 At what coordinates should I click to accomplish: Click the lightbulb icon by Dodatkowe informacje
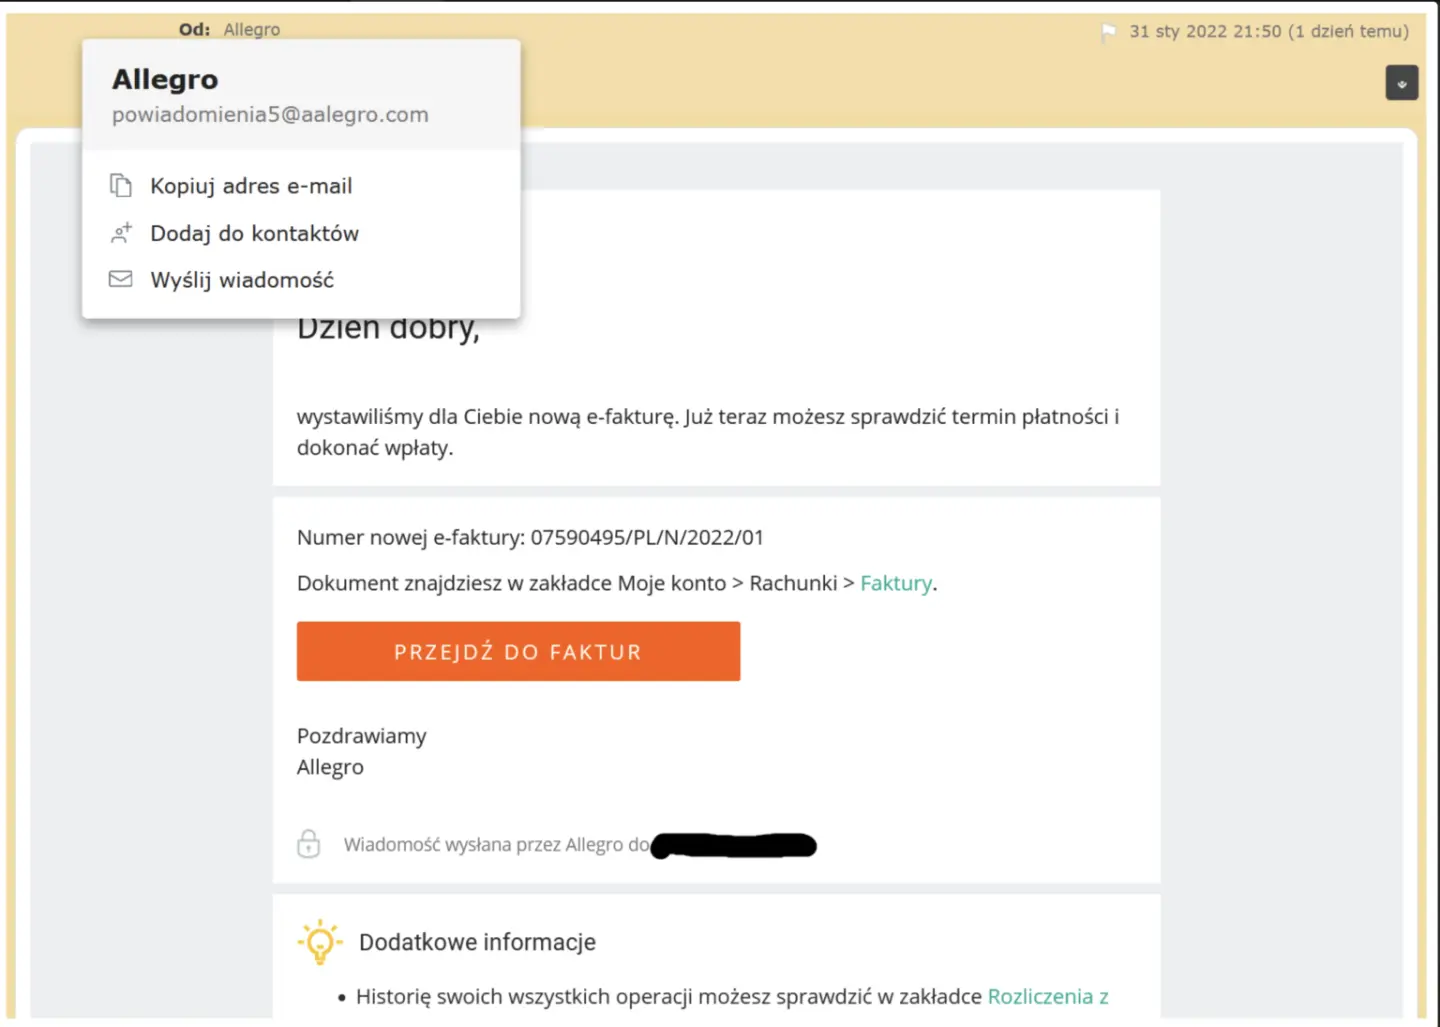tap(320, 942)
